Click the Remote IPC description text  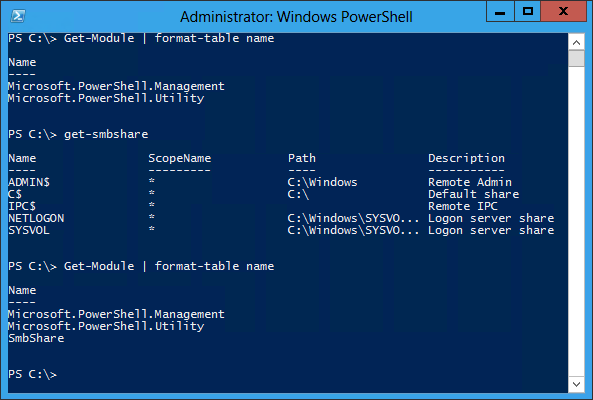click(463, 206)
